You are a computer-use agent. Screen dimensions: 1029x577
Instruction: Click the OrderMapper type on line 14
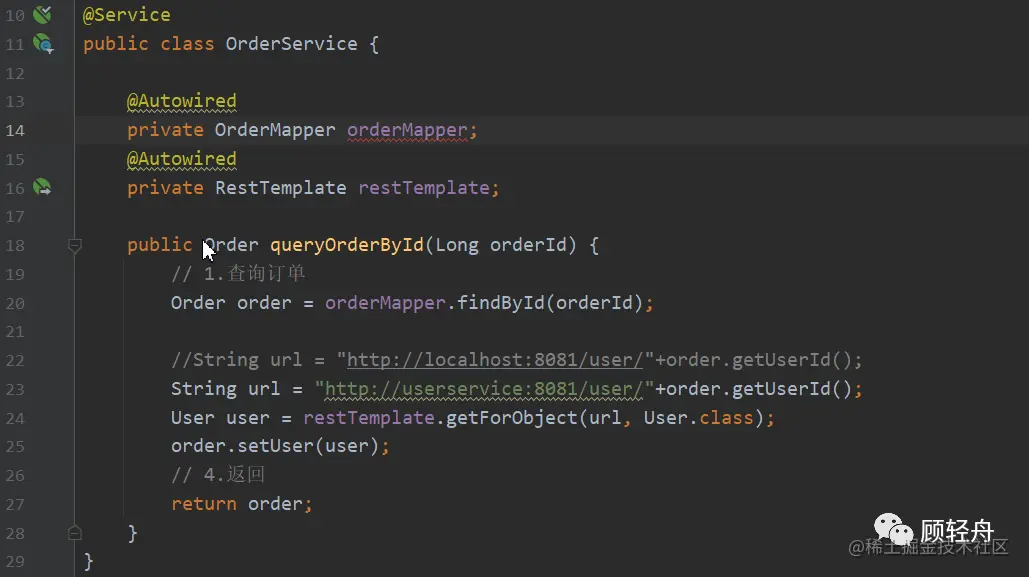pyautogui.click(x=275, y=130)
